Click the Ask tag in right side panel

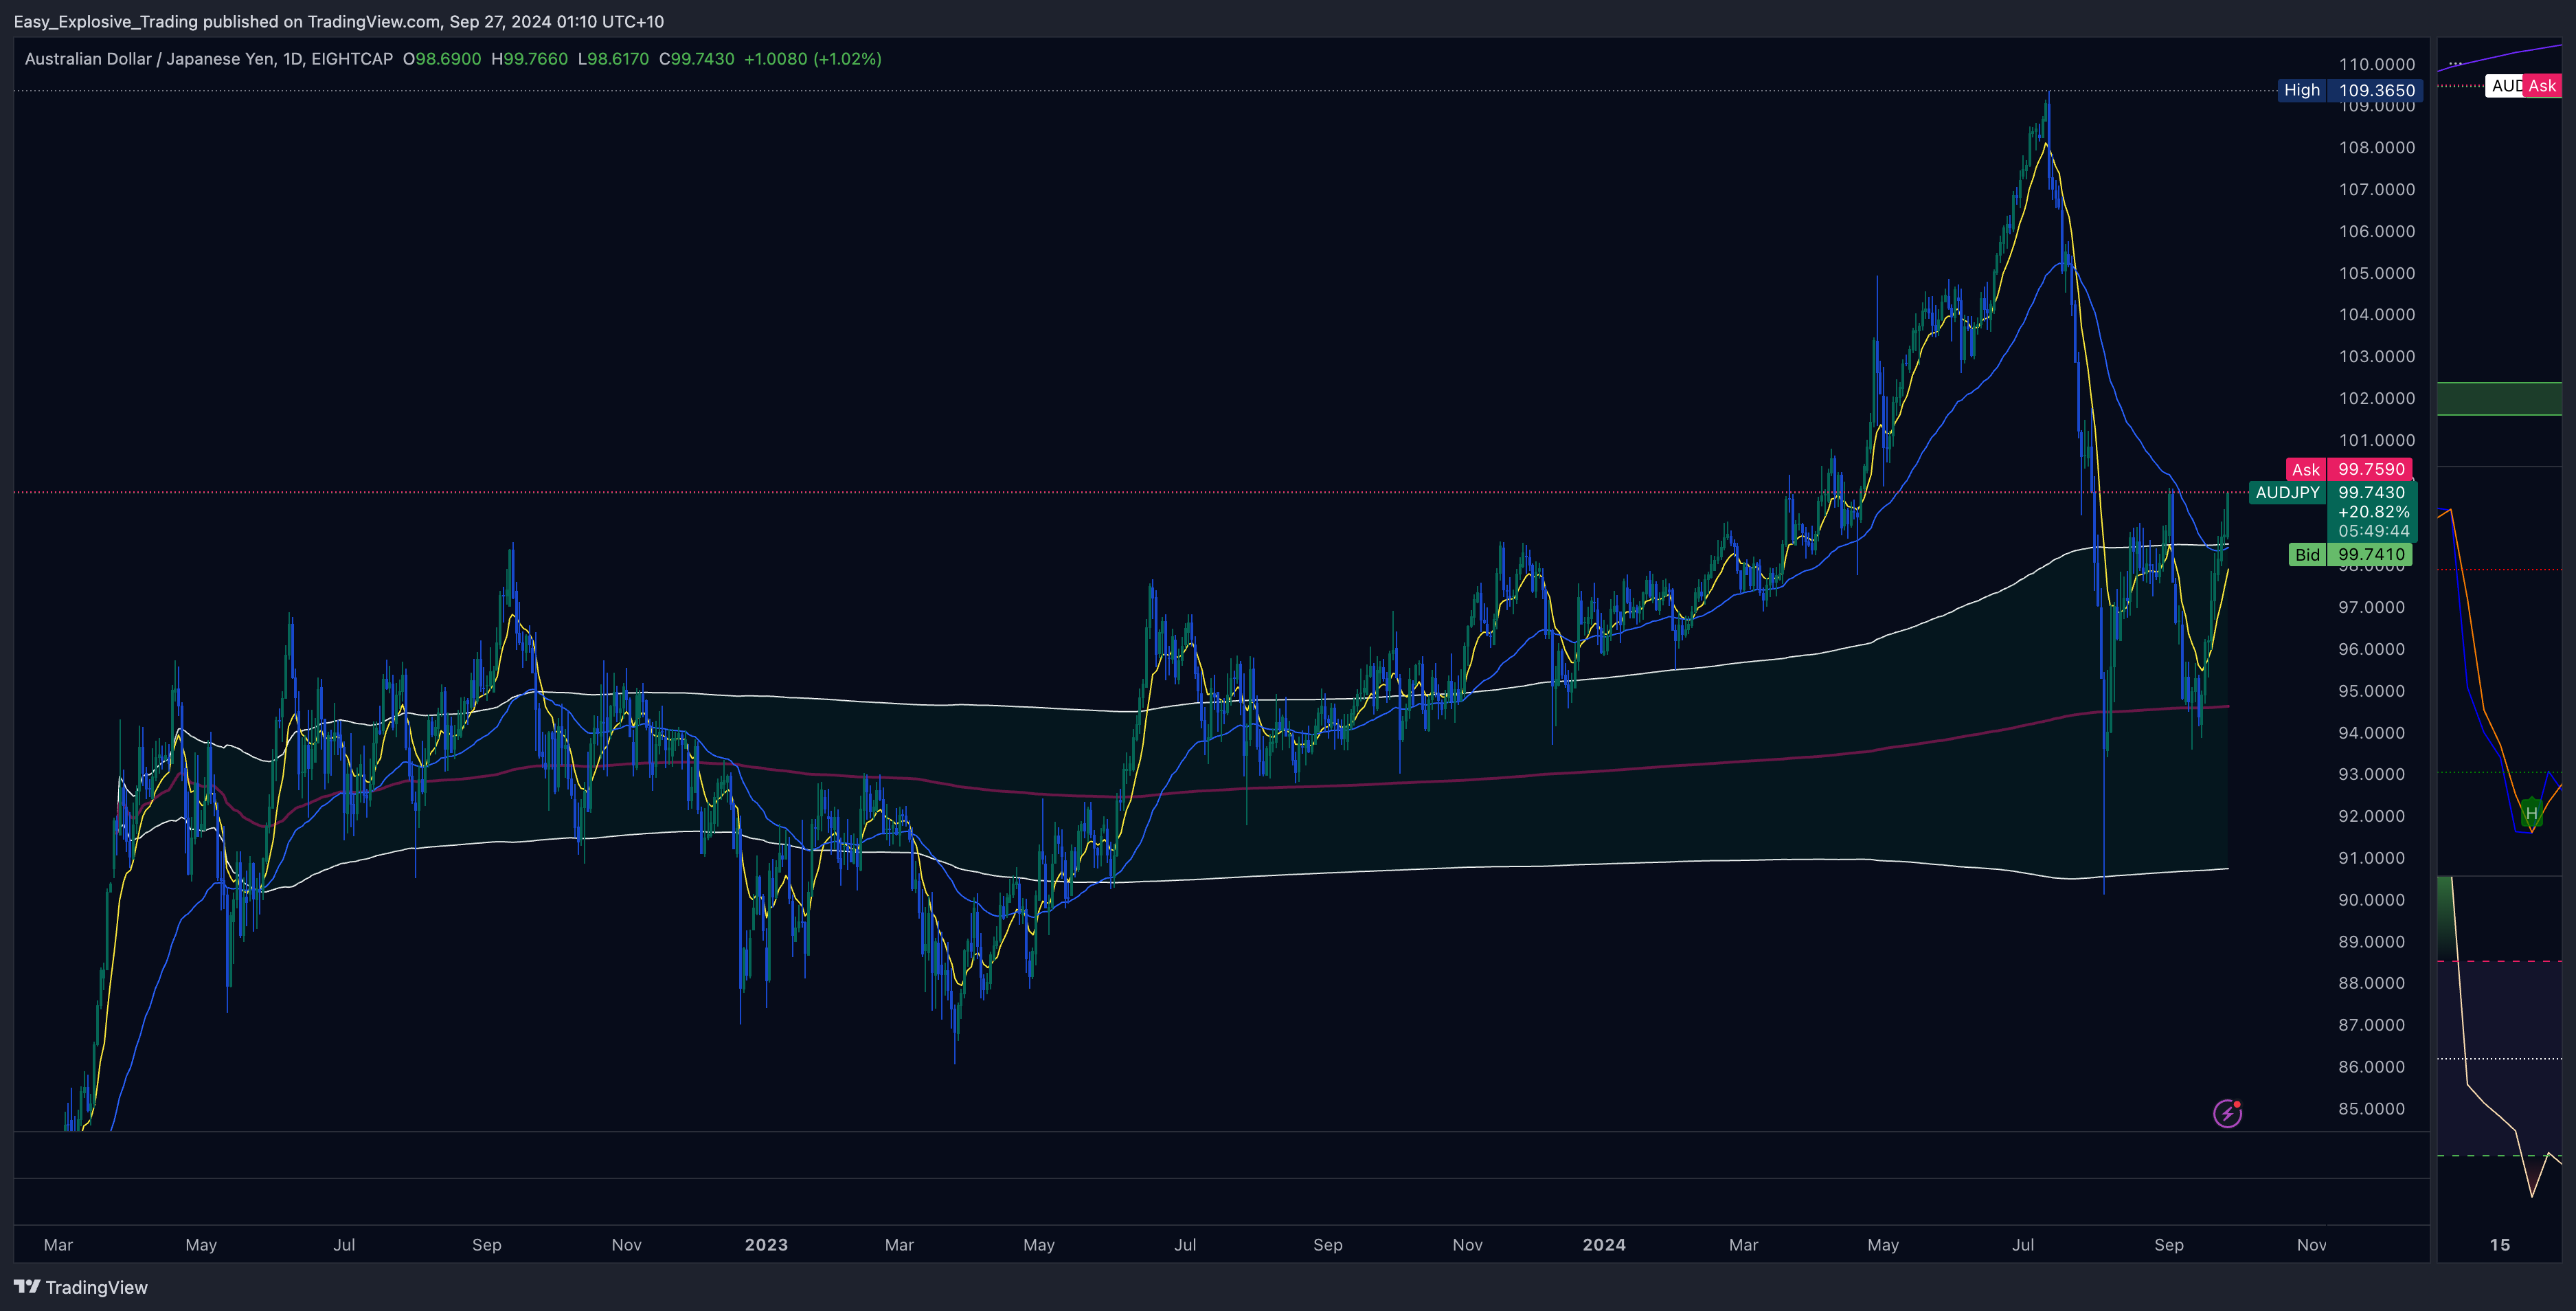[2541, 86]
